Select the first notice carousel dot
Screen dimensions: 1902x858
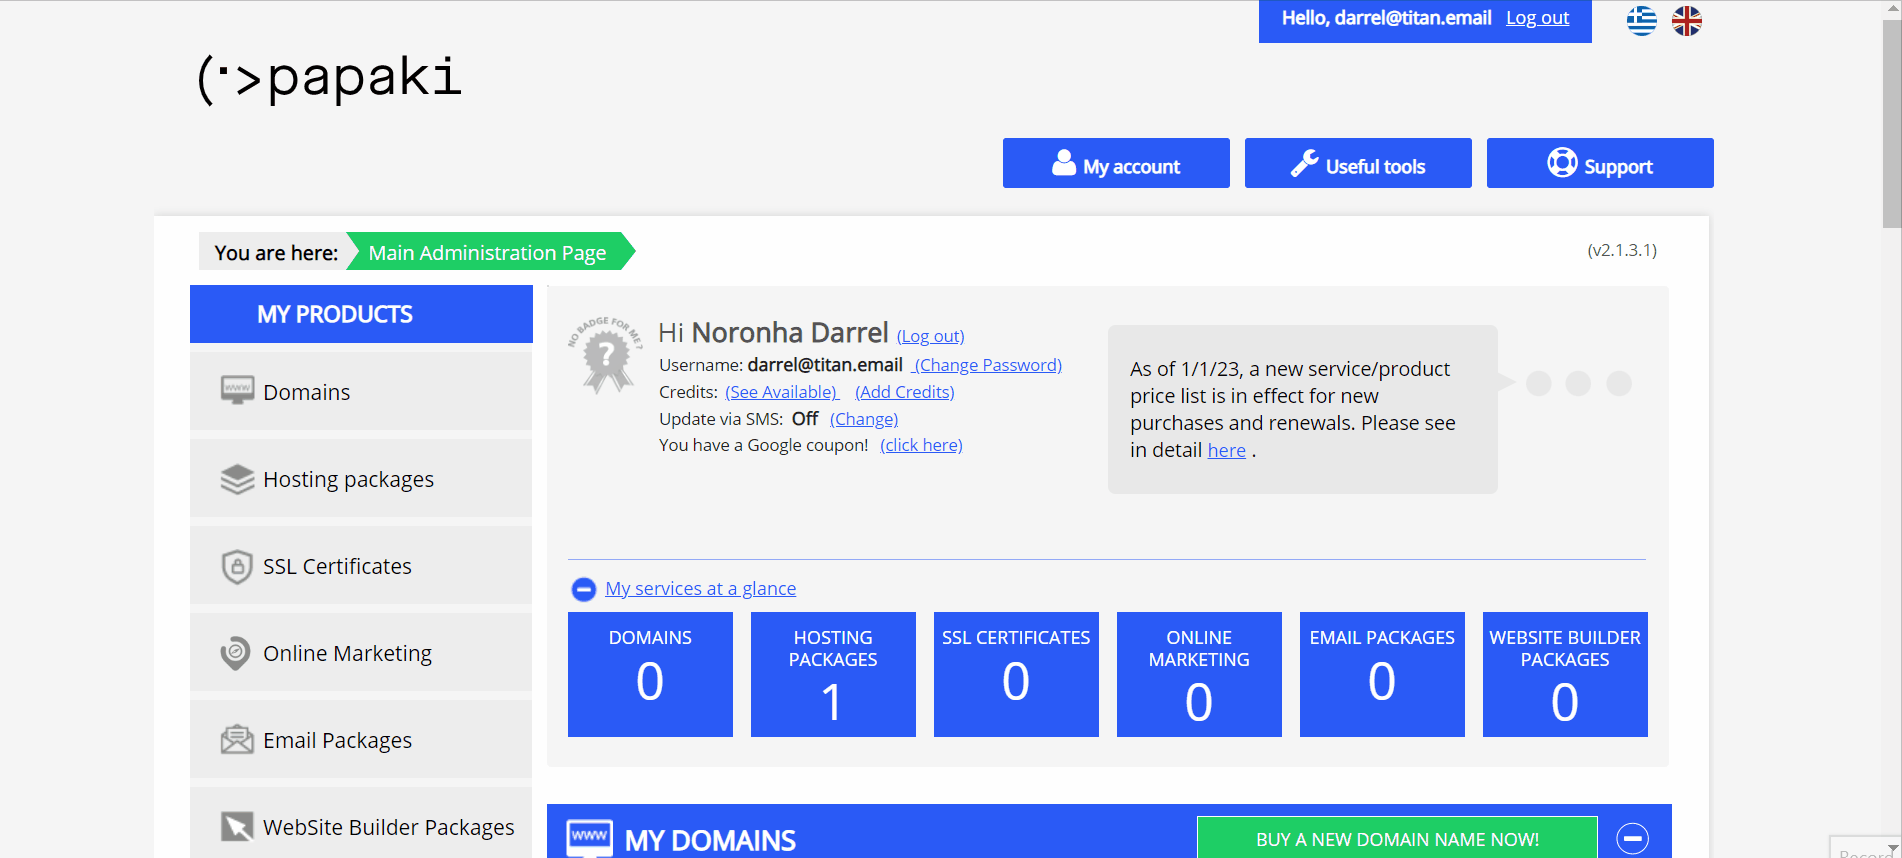[x=1539, y=383]
